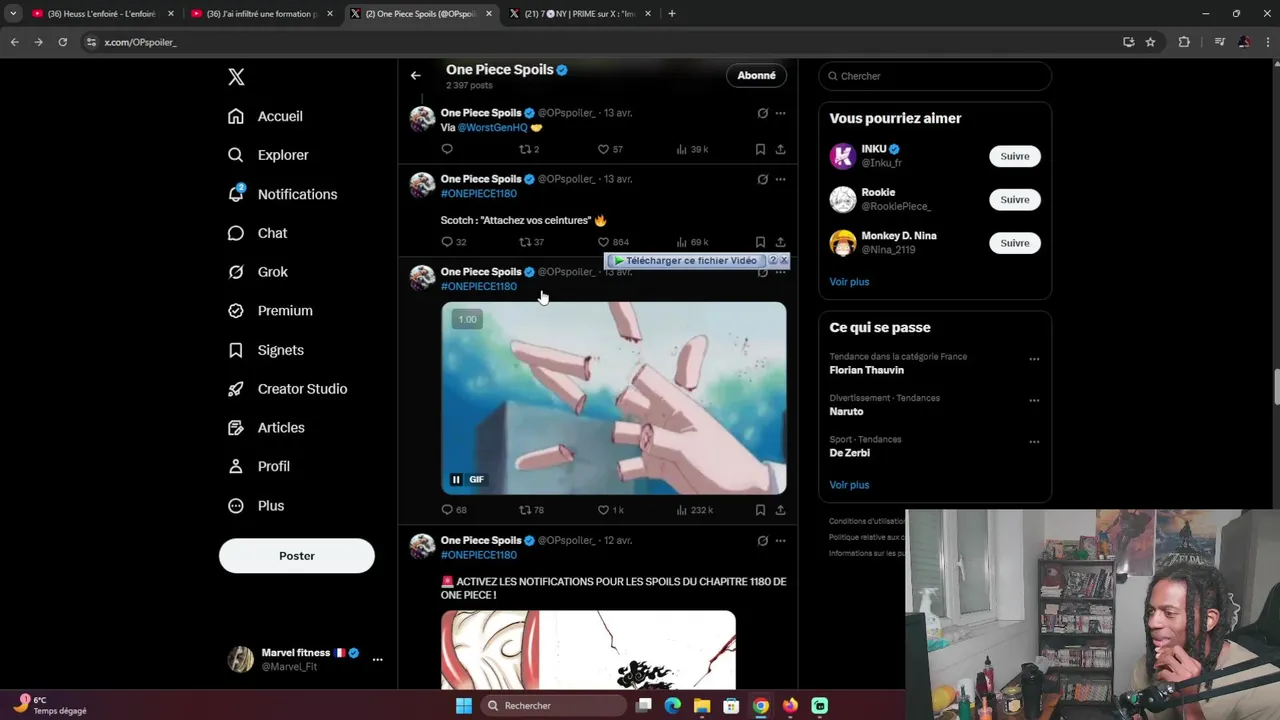Open Marvel fitness account options dots
The height and width of the screenshot is (720, 1280).
(x=377, y=660)
